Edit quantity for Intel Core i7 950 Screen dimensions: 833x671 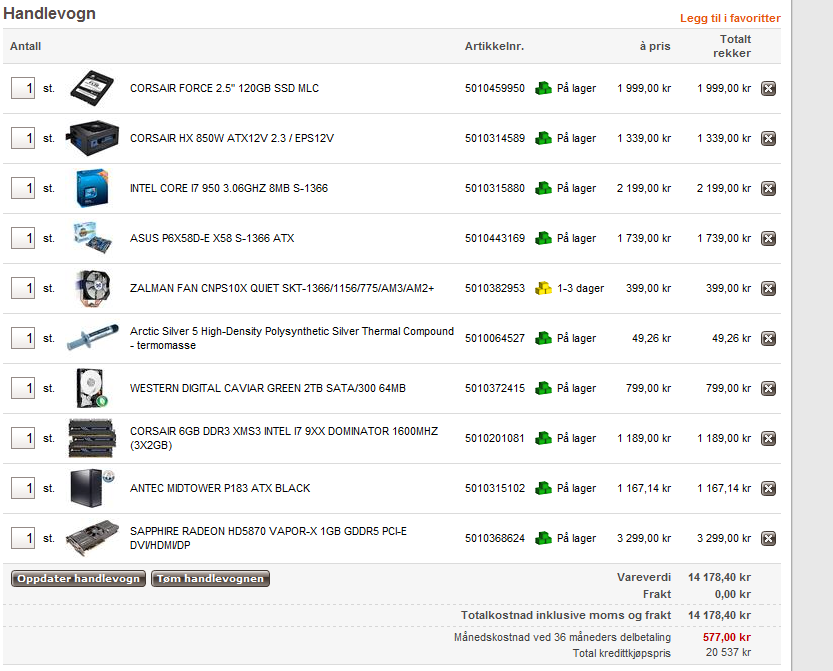coord(23,188)
